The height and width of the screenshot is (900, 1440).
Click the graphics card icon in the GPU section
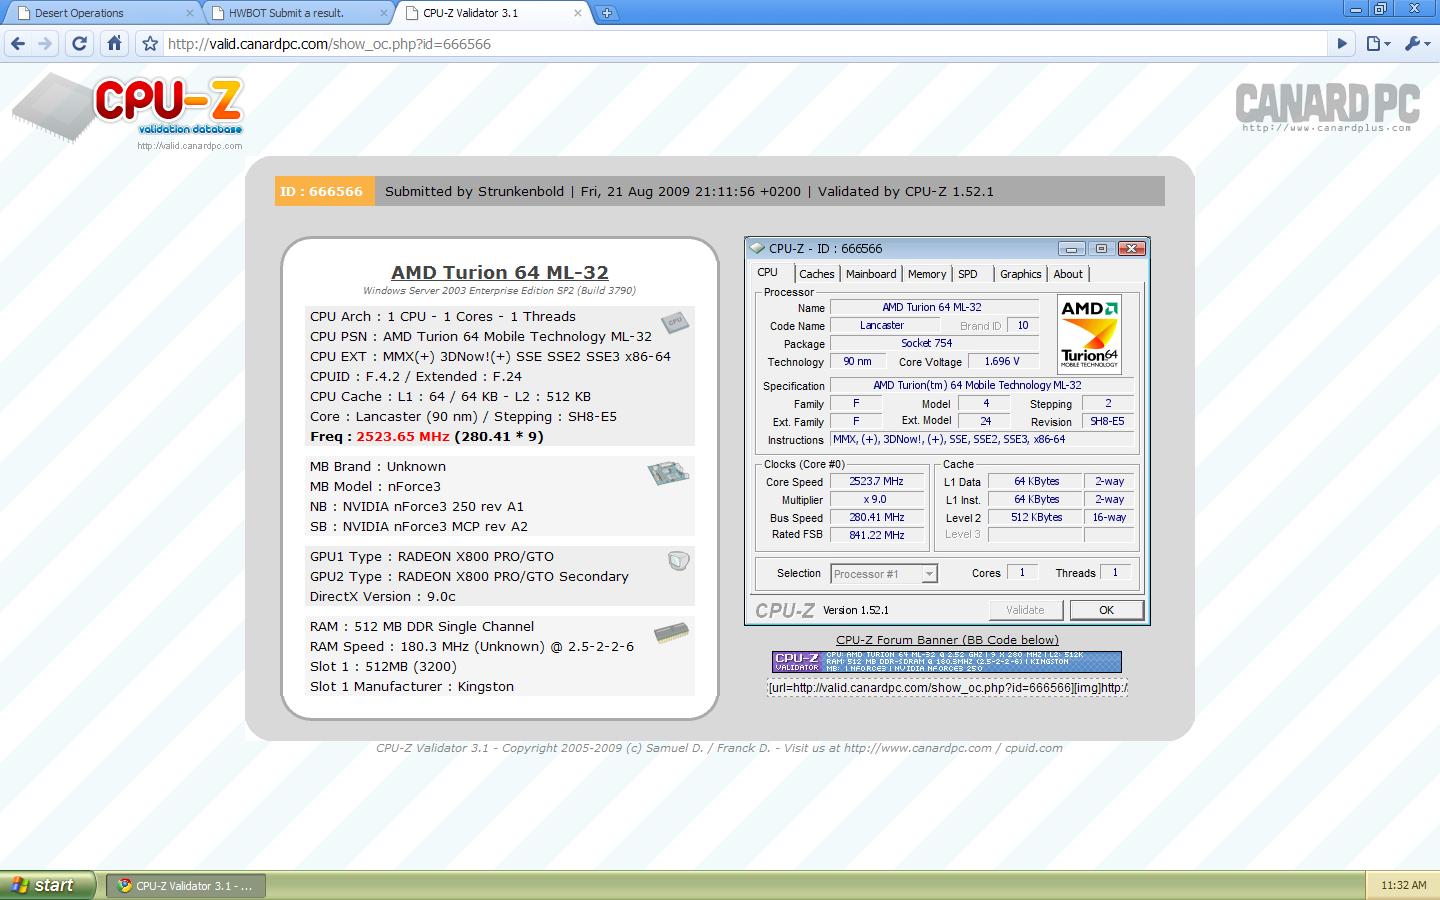[678, 561]
